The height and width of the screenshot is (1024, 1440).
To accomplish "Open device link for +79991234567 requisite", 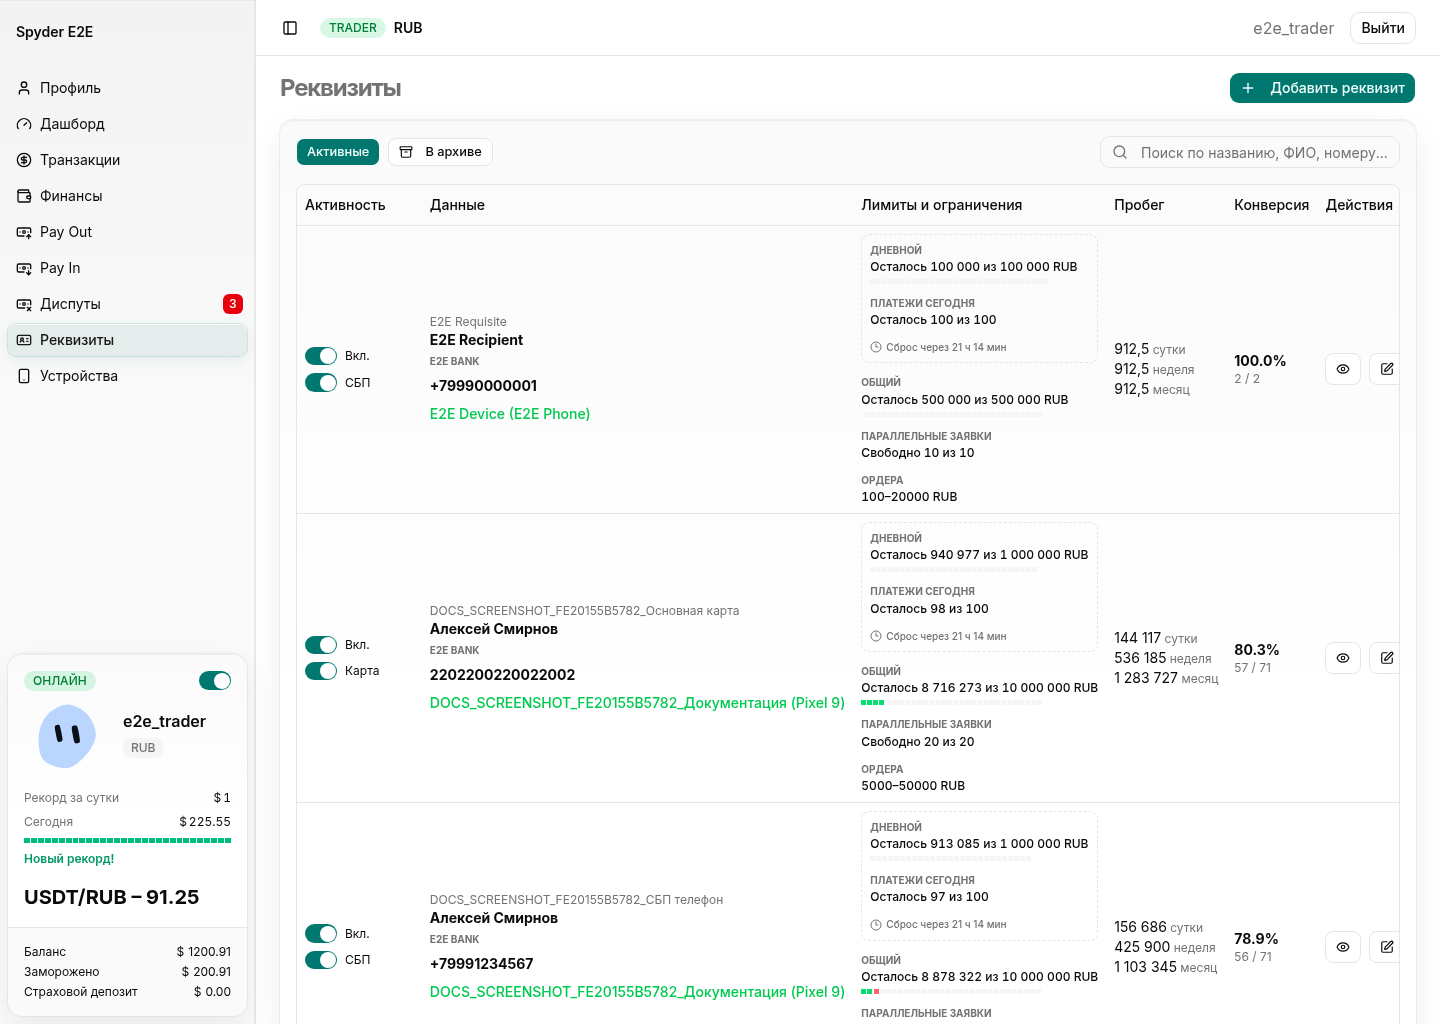I will point(637,992).
